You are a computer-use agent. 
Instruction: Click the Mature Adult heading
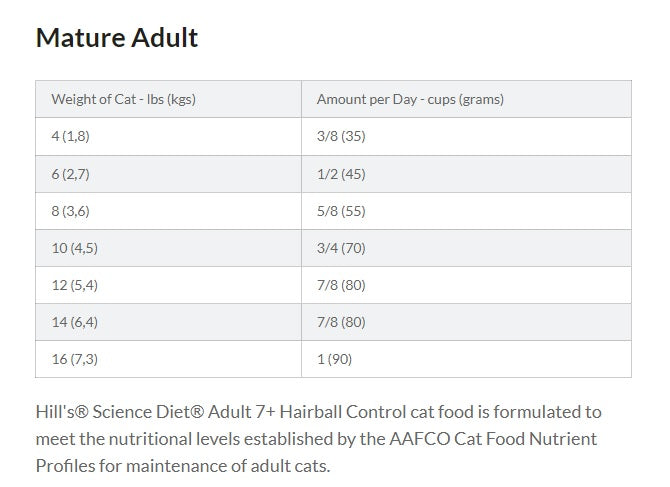click(x=117, y=38)
